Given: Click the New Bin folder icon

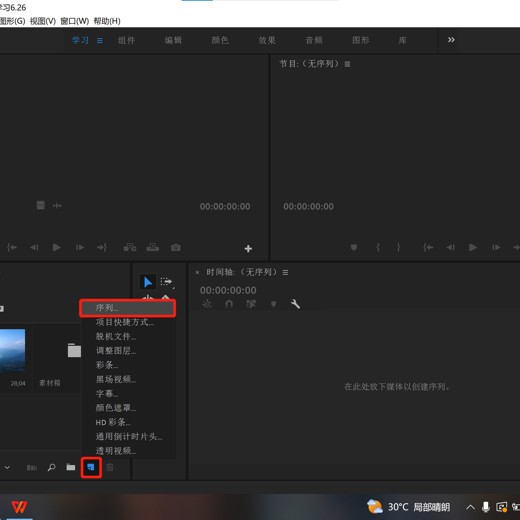Looking at the screenshot, I should 70,467.
